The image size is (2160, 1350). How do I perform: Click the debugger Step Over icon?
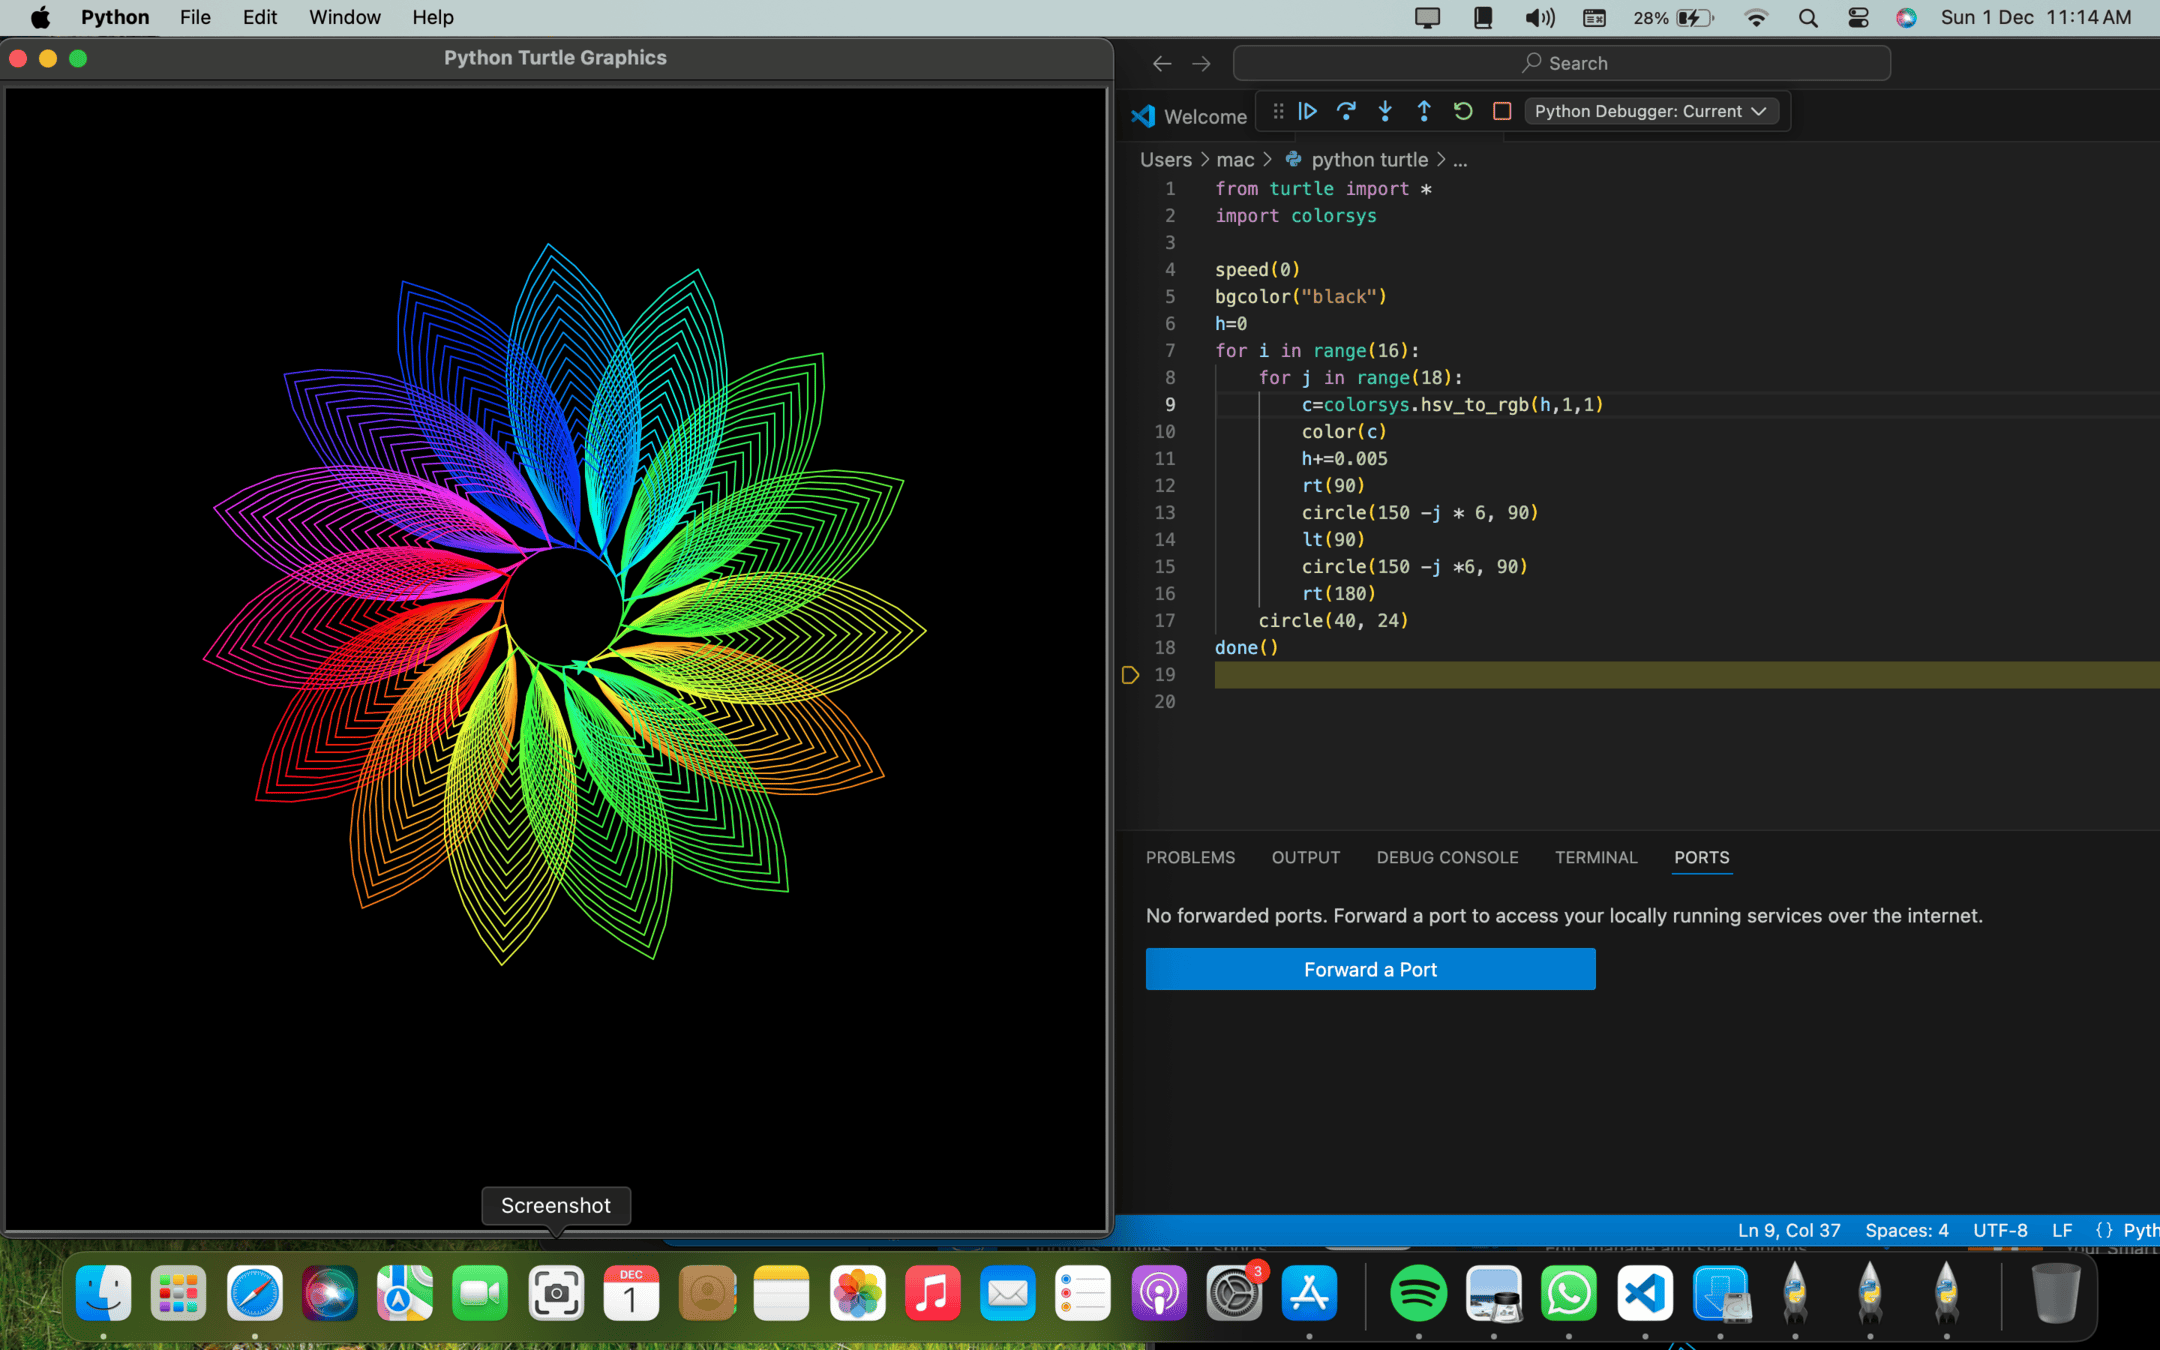click(x=1346, y=111)
